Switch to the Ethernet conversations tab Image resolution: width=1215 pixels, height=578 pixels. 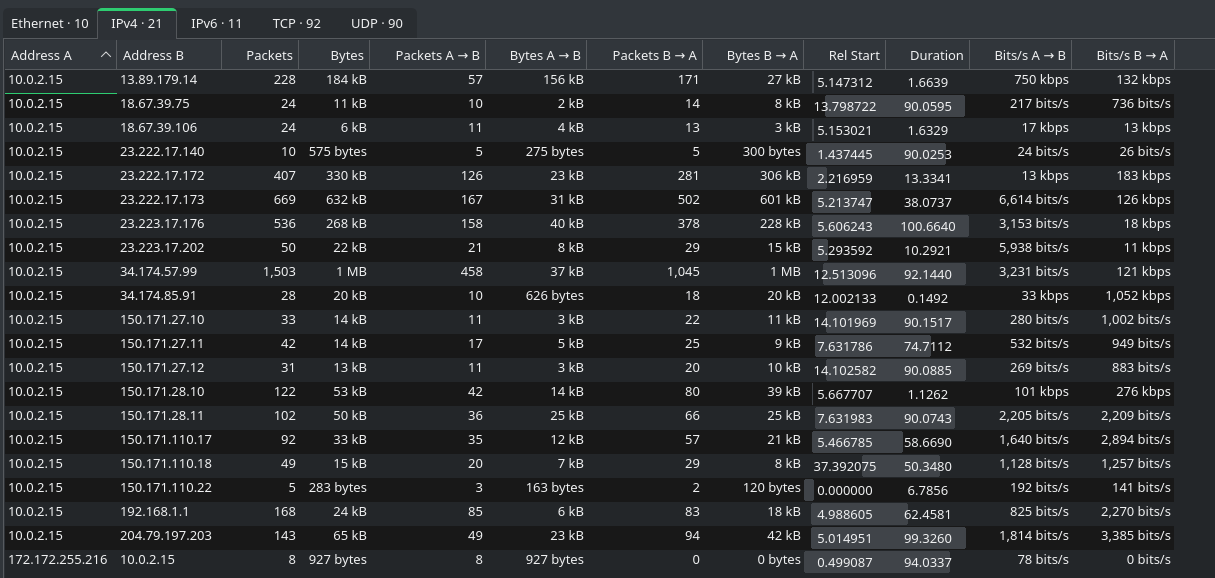pyautogui.click(x=50, y=22)
